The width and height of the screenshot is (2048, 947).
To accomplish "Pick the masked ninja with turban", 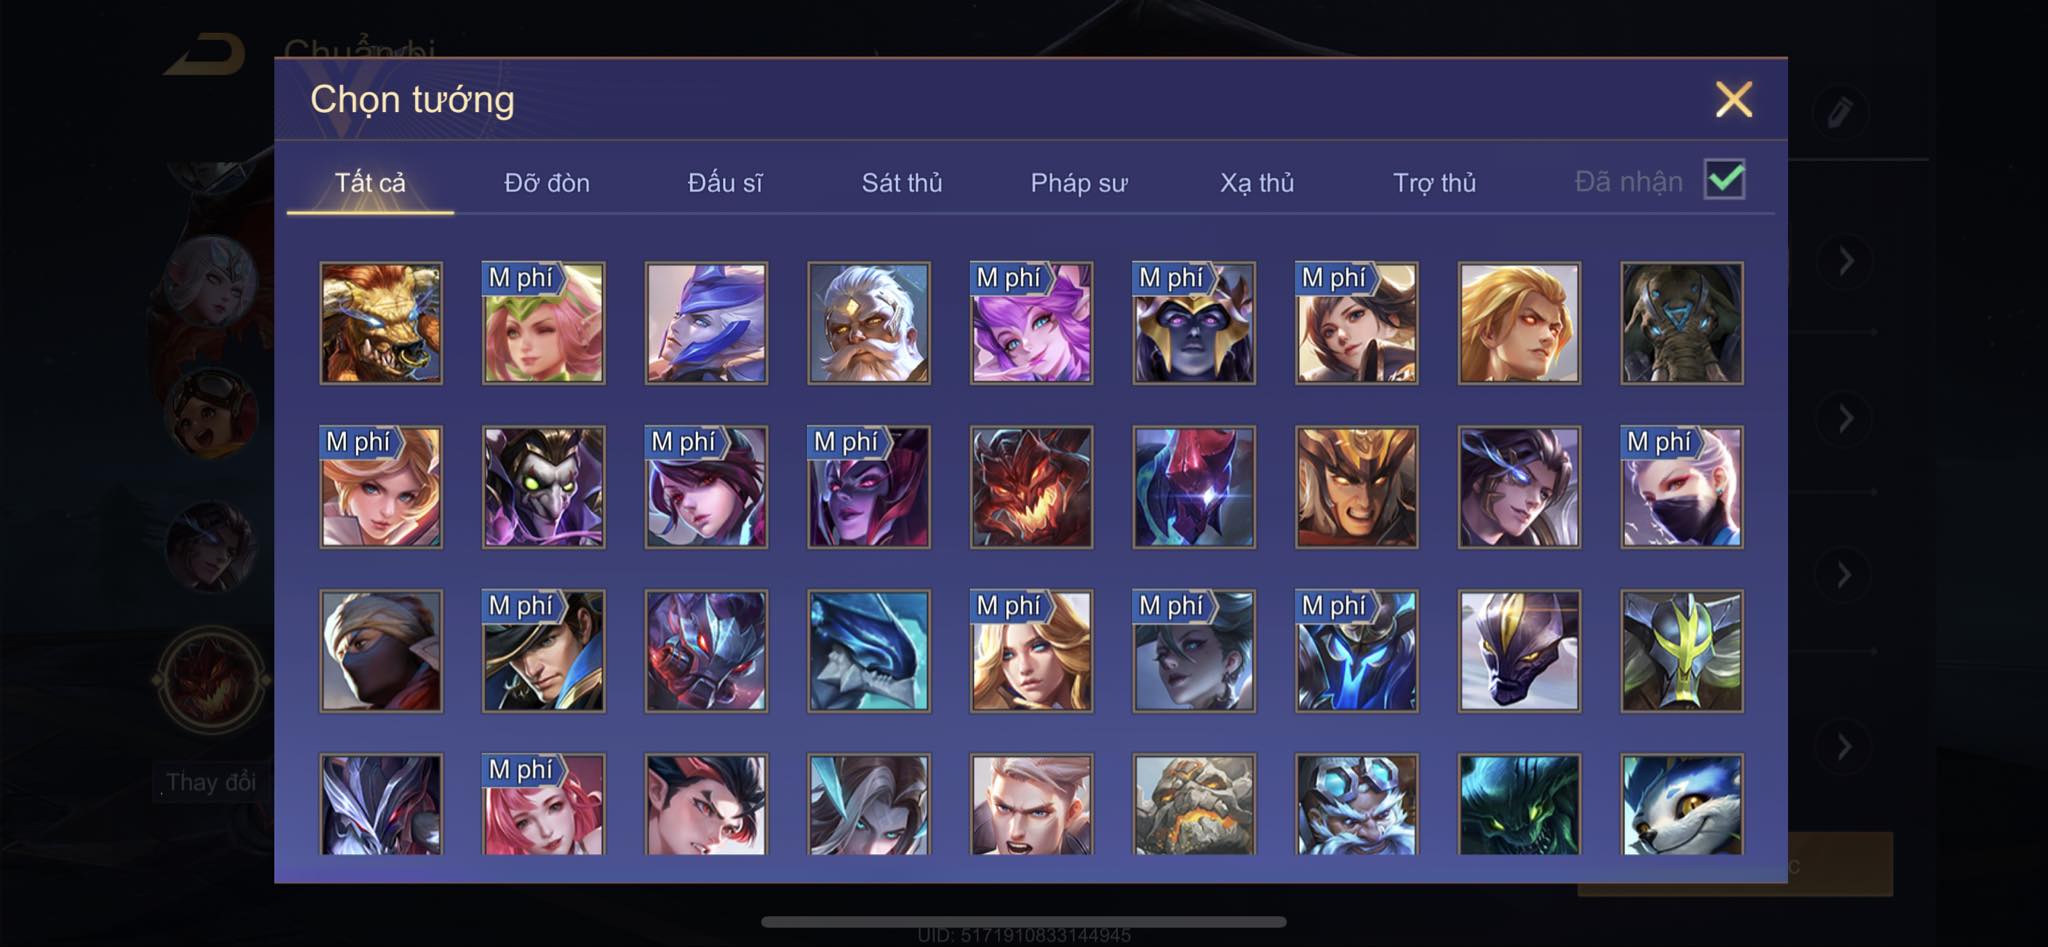I will point(381,651).
